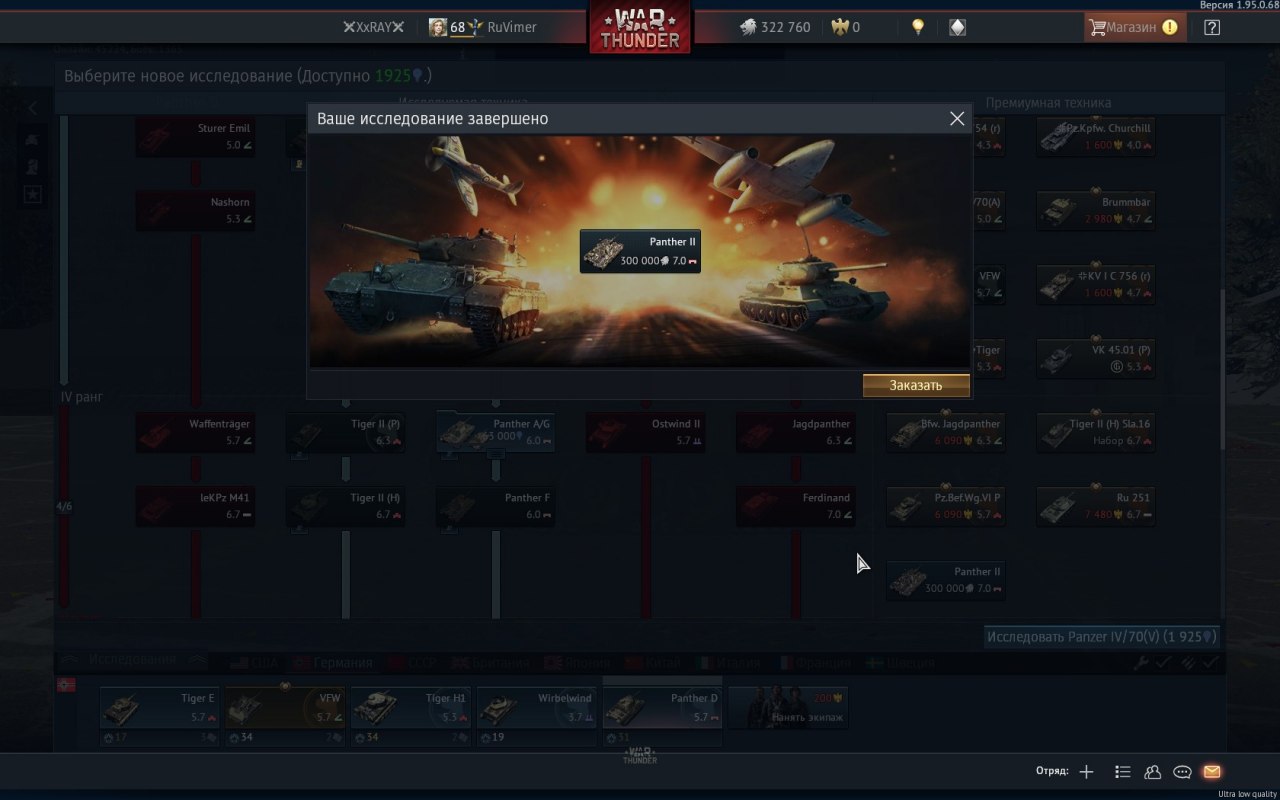This screenshot has width=1280, height=800.
Task: Click the light bulb icon in top bar
Action: [918, 27]
